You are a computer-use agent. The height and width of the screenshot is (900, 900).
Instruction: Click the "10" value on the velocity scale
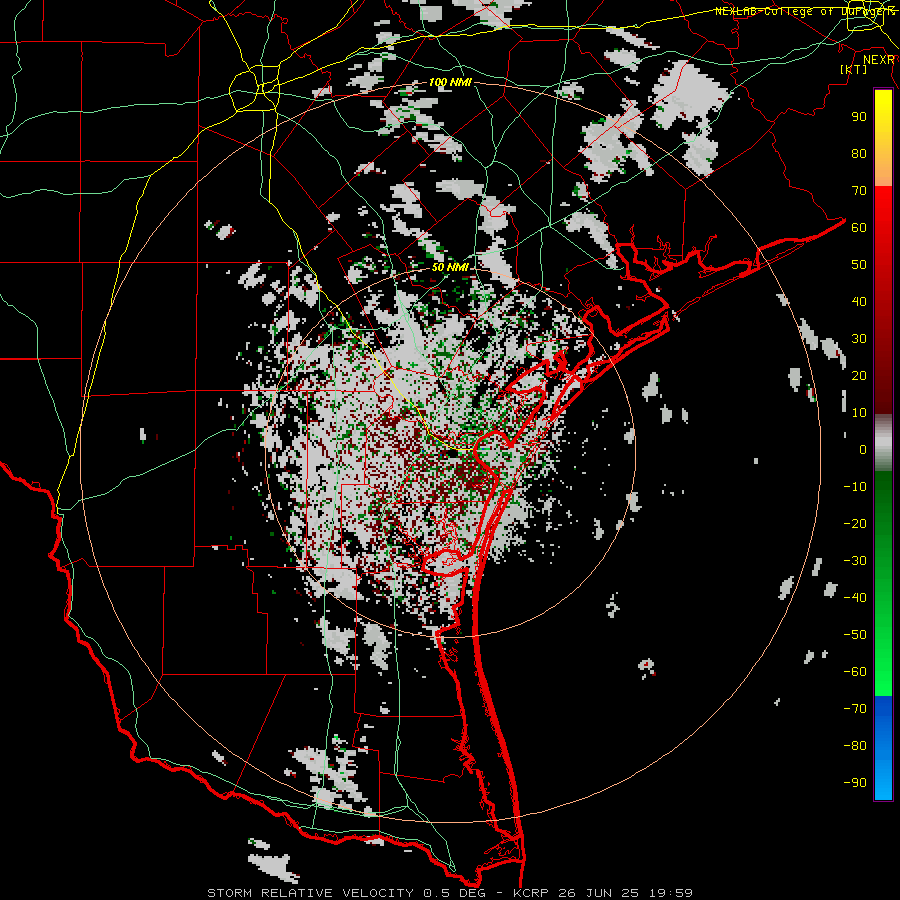pyautogui.click(x=859, y=413)
